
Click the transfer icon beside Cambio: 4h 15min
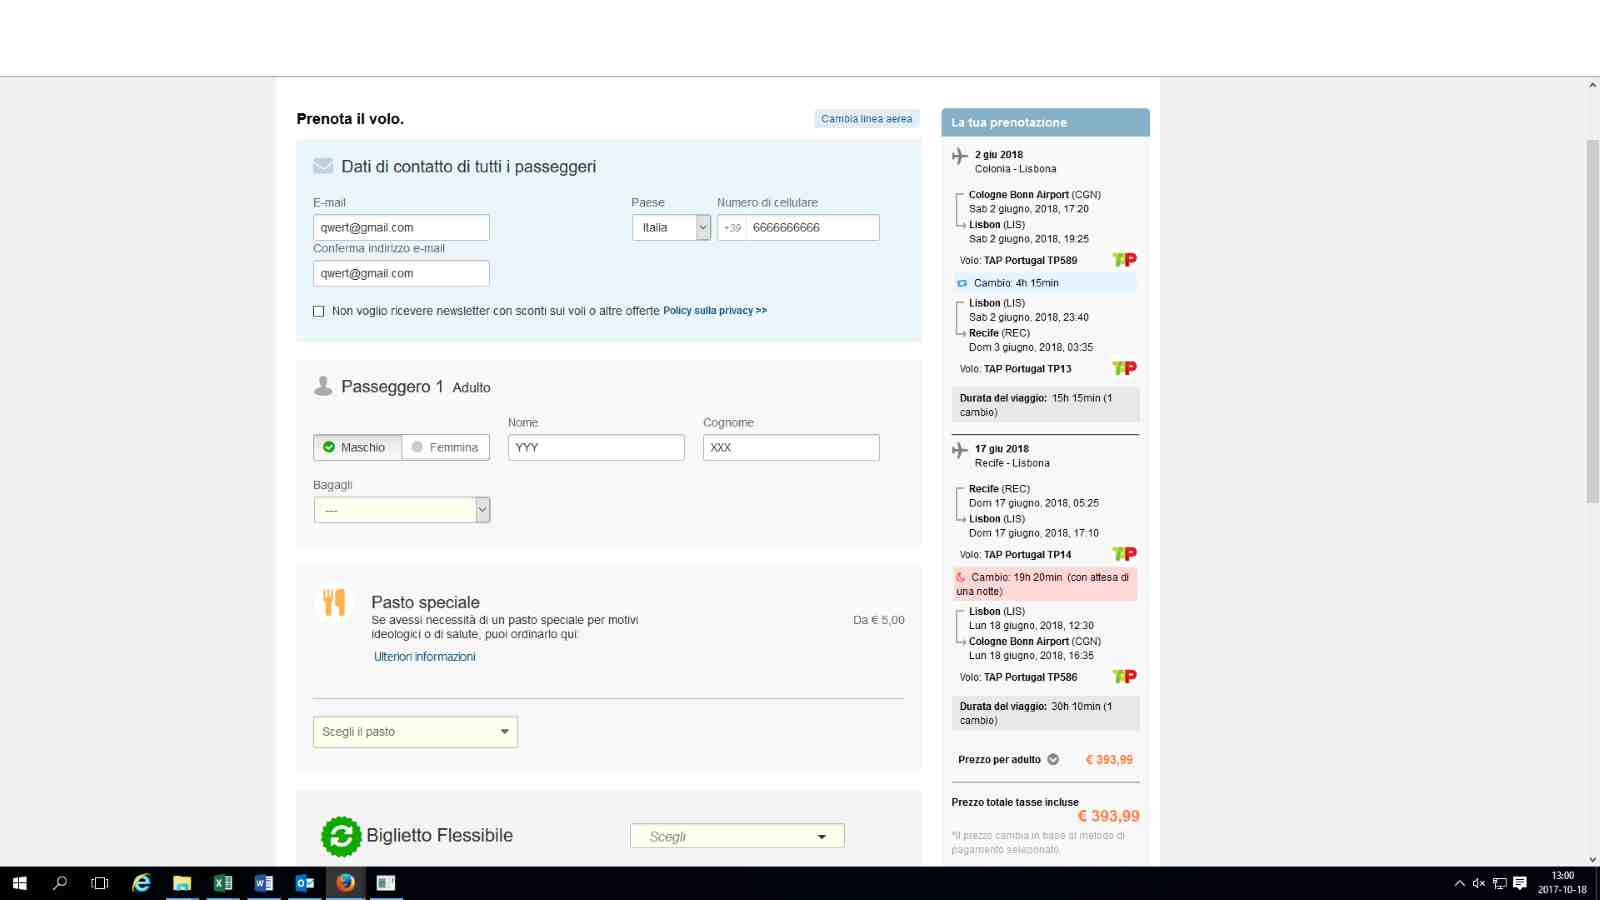[962, 283]
